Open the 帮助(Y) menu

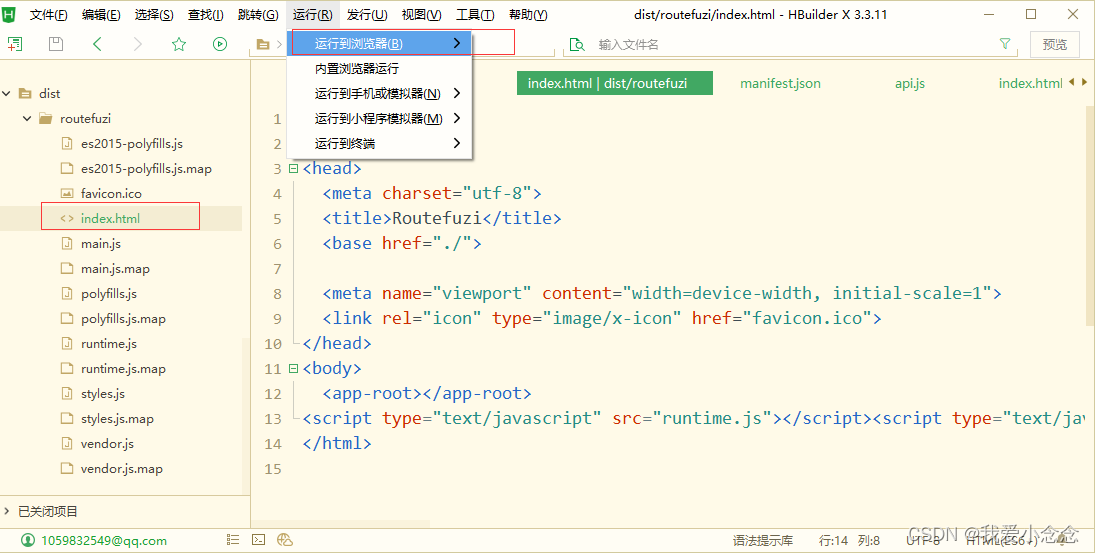(x=528, y=15)
